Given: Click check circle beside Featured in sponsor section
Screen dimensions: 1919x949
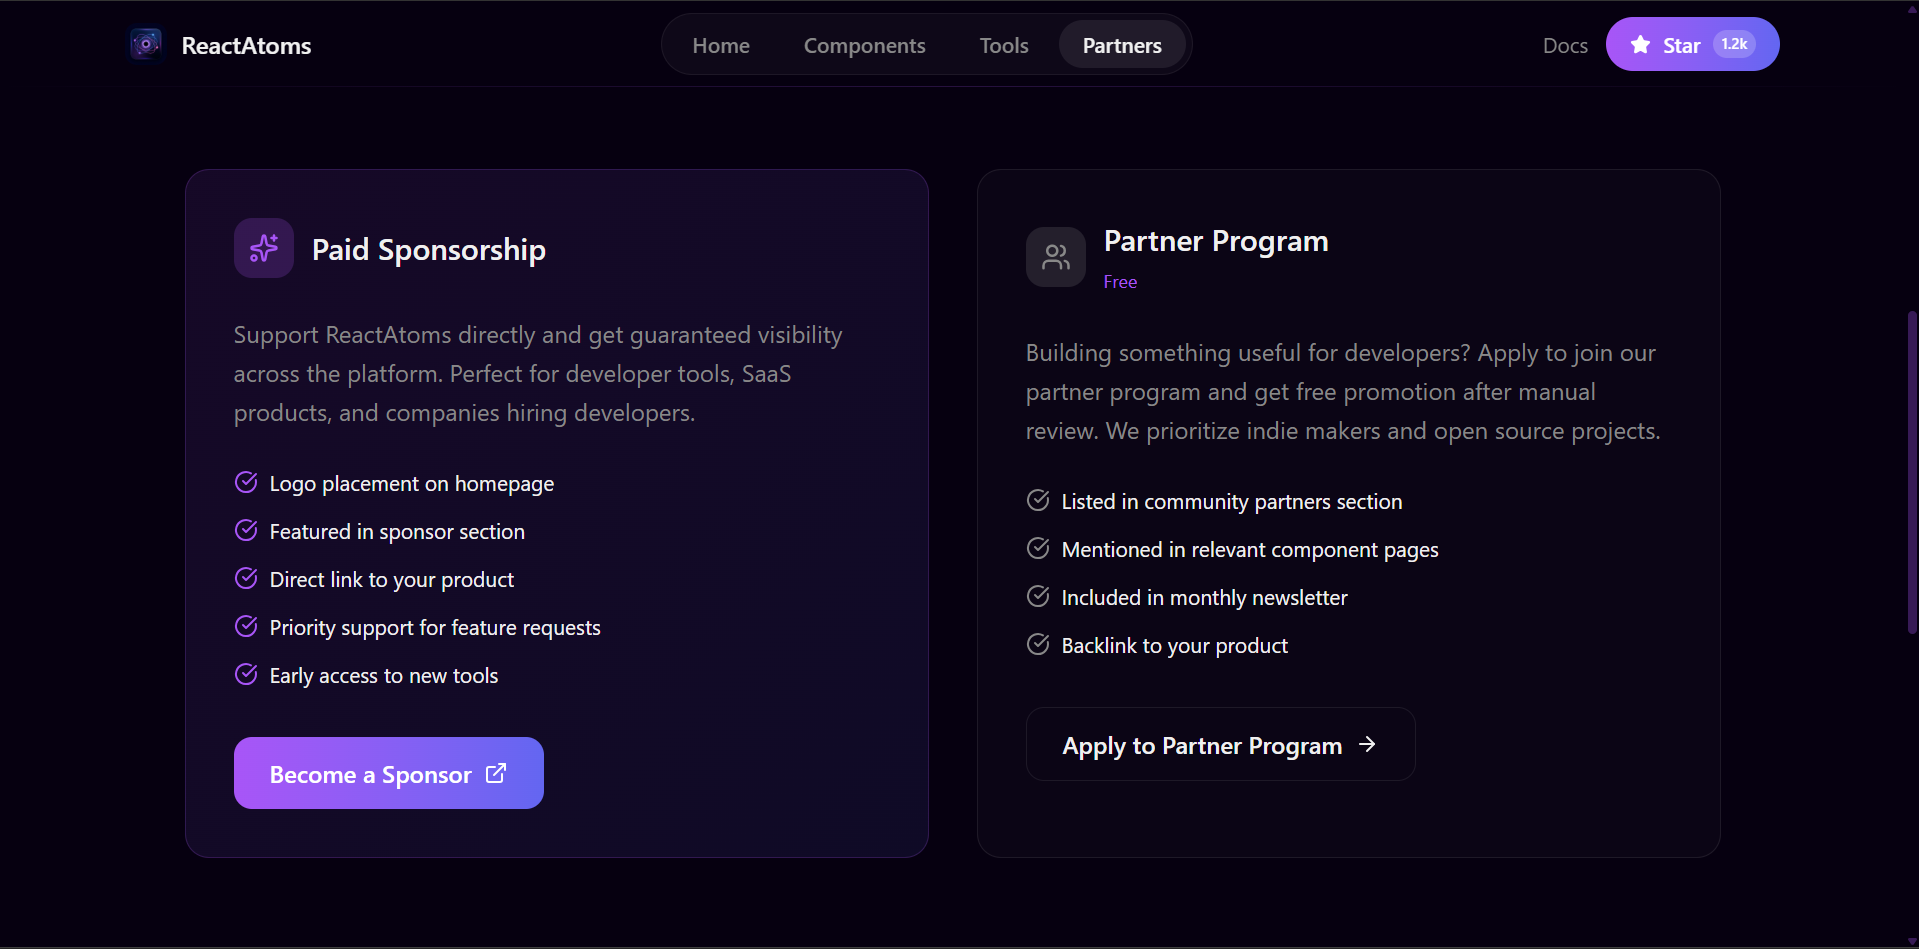Looking at the screenshot, I should coord(246,531).
